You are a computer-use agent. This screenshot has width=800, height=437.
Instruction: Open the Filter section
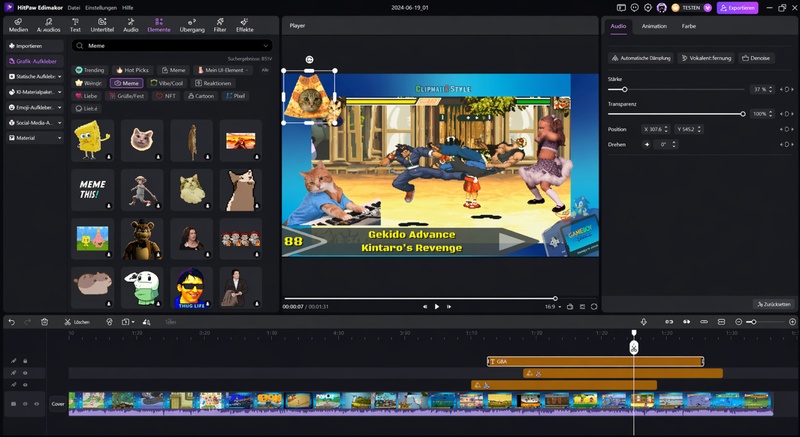220,25
